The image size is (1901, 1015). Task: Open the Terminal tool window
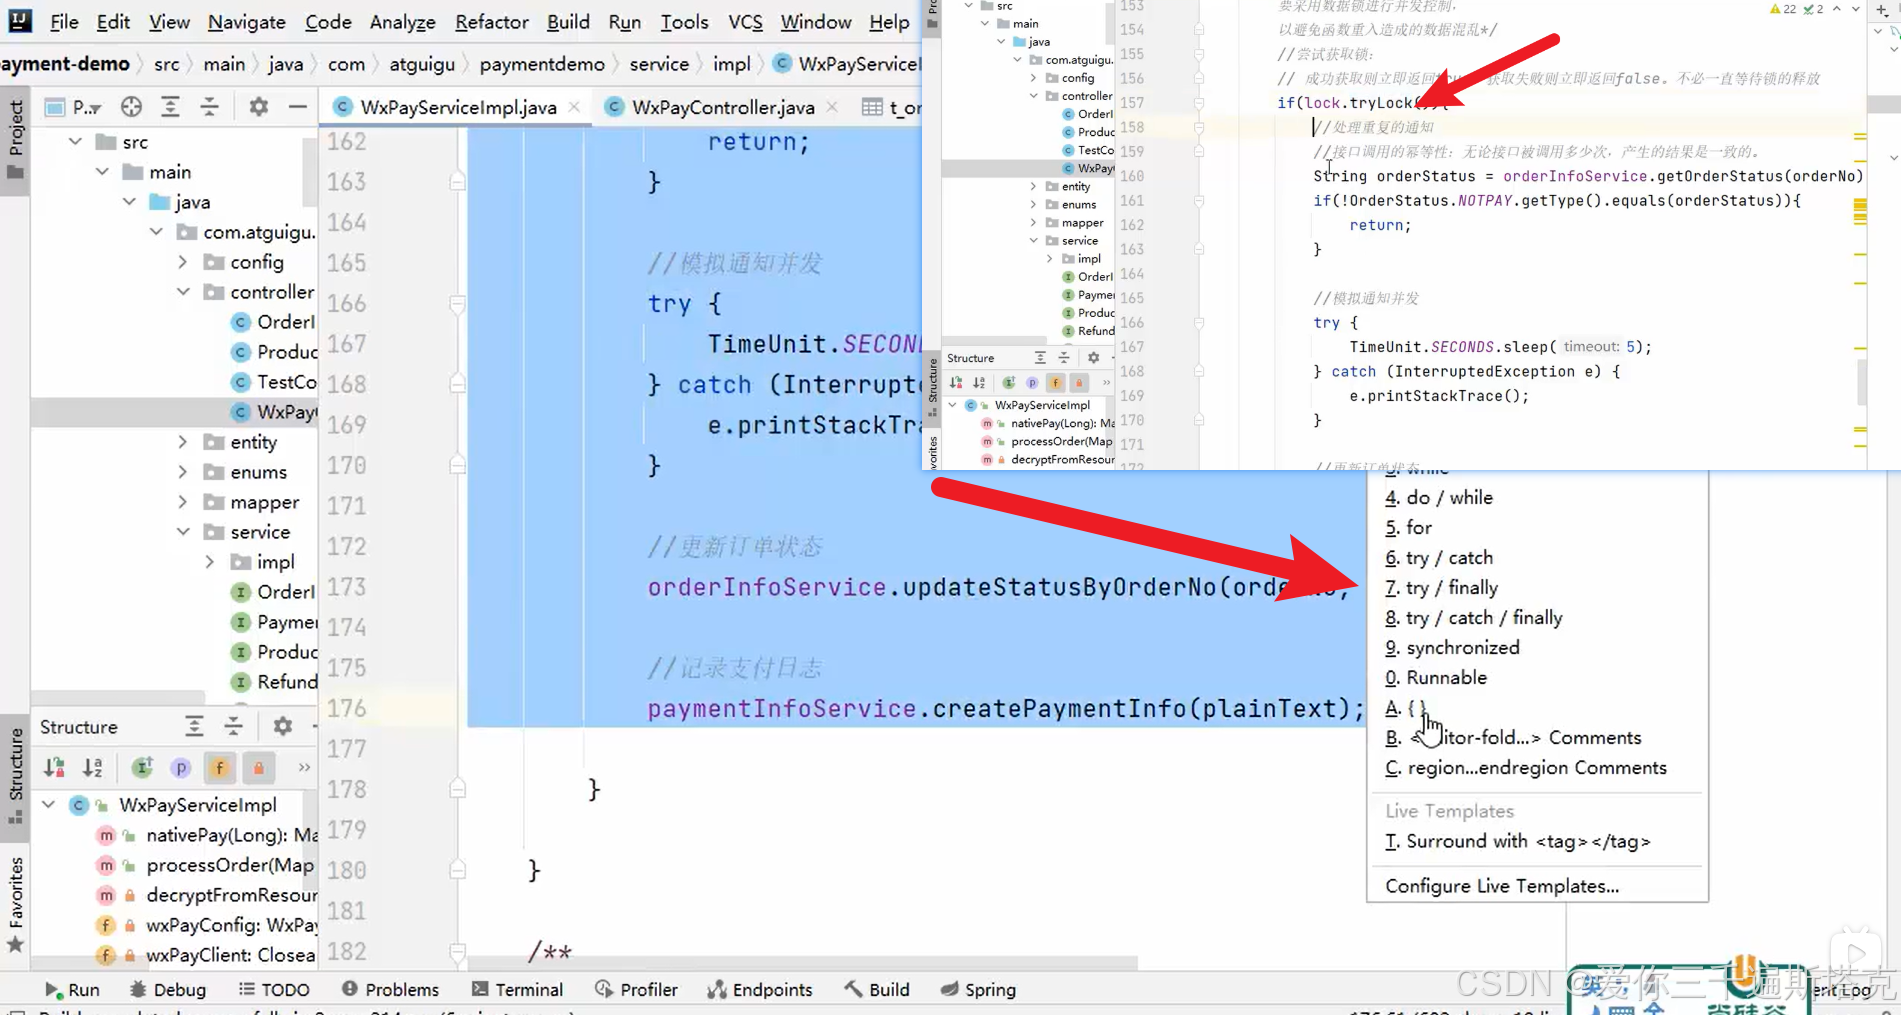coord(517,989)
